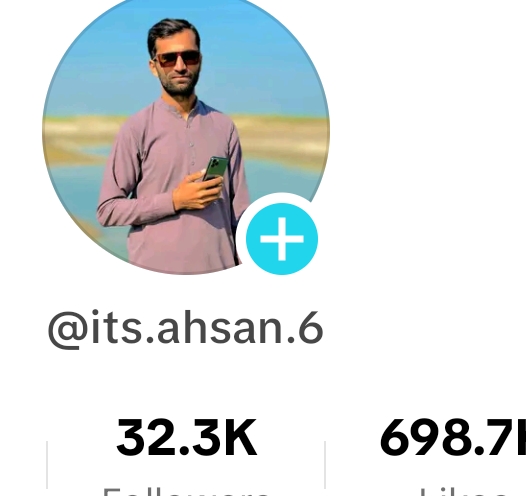
Task: Click the vertical divider left of 32.3K
Action: click(47, 464)
